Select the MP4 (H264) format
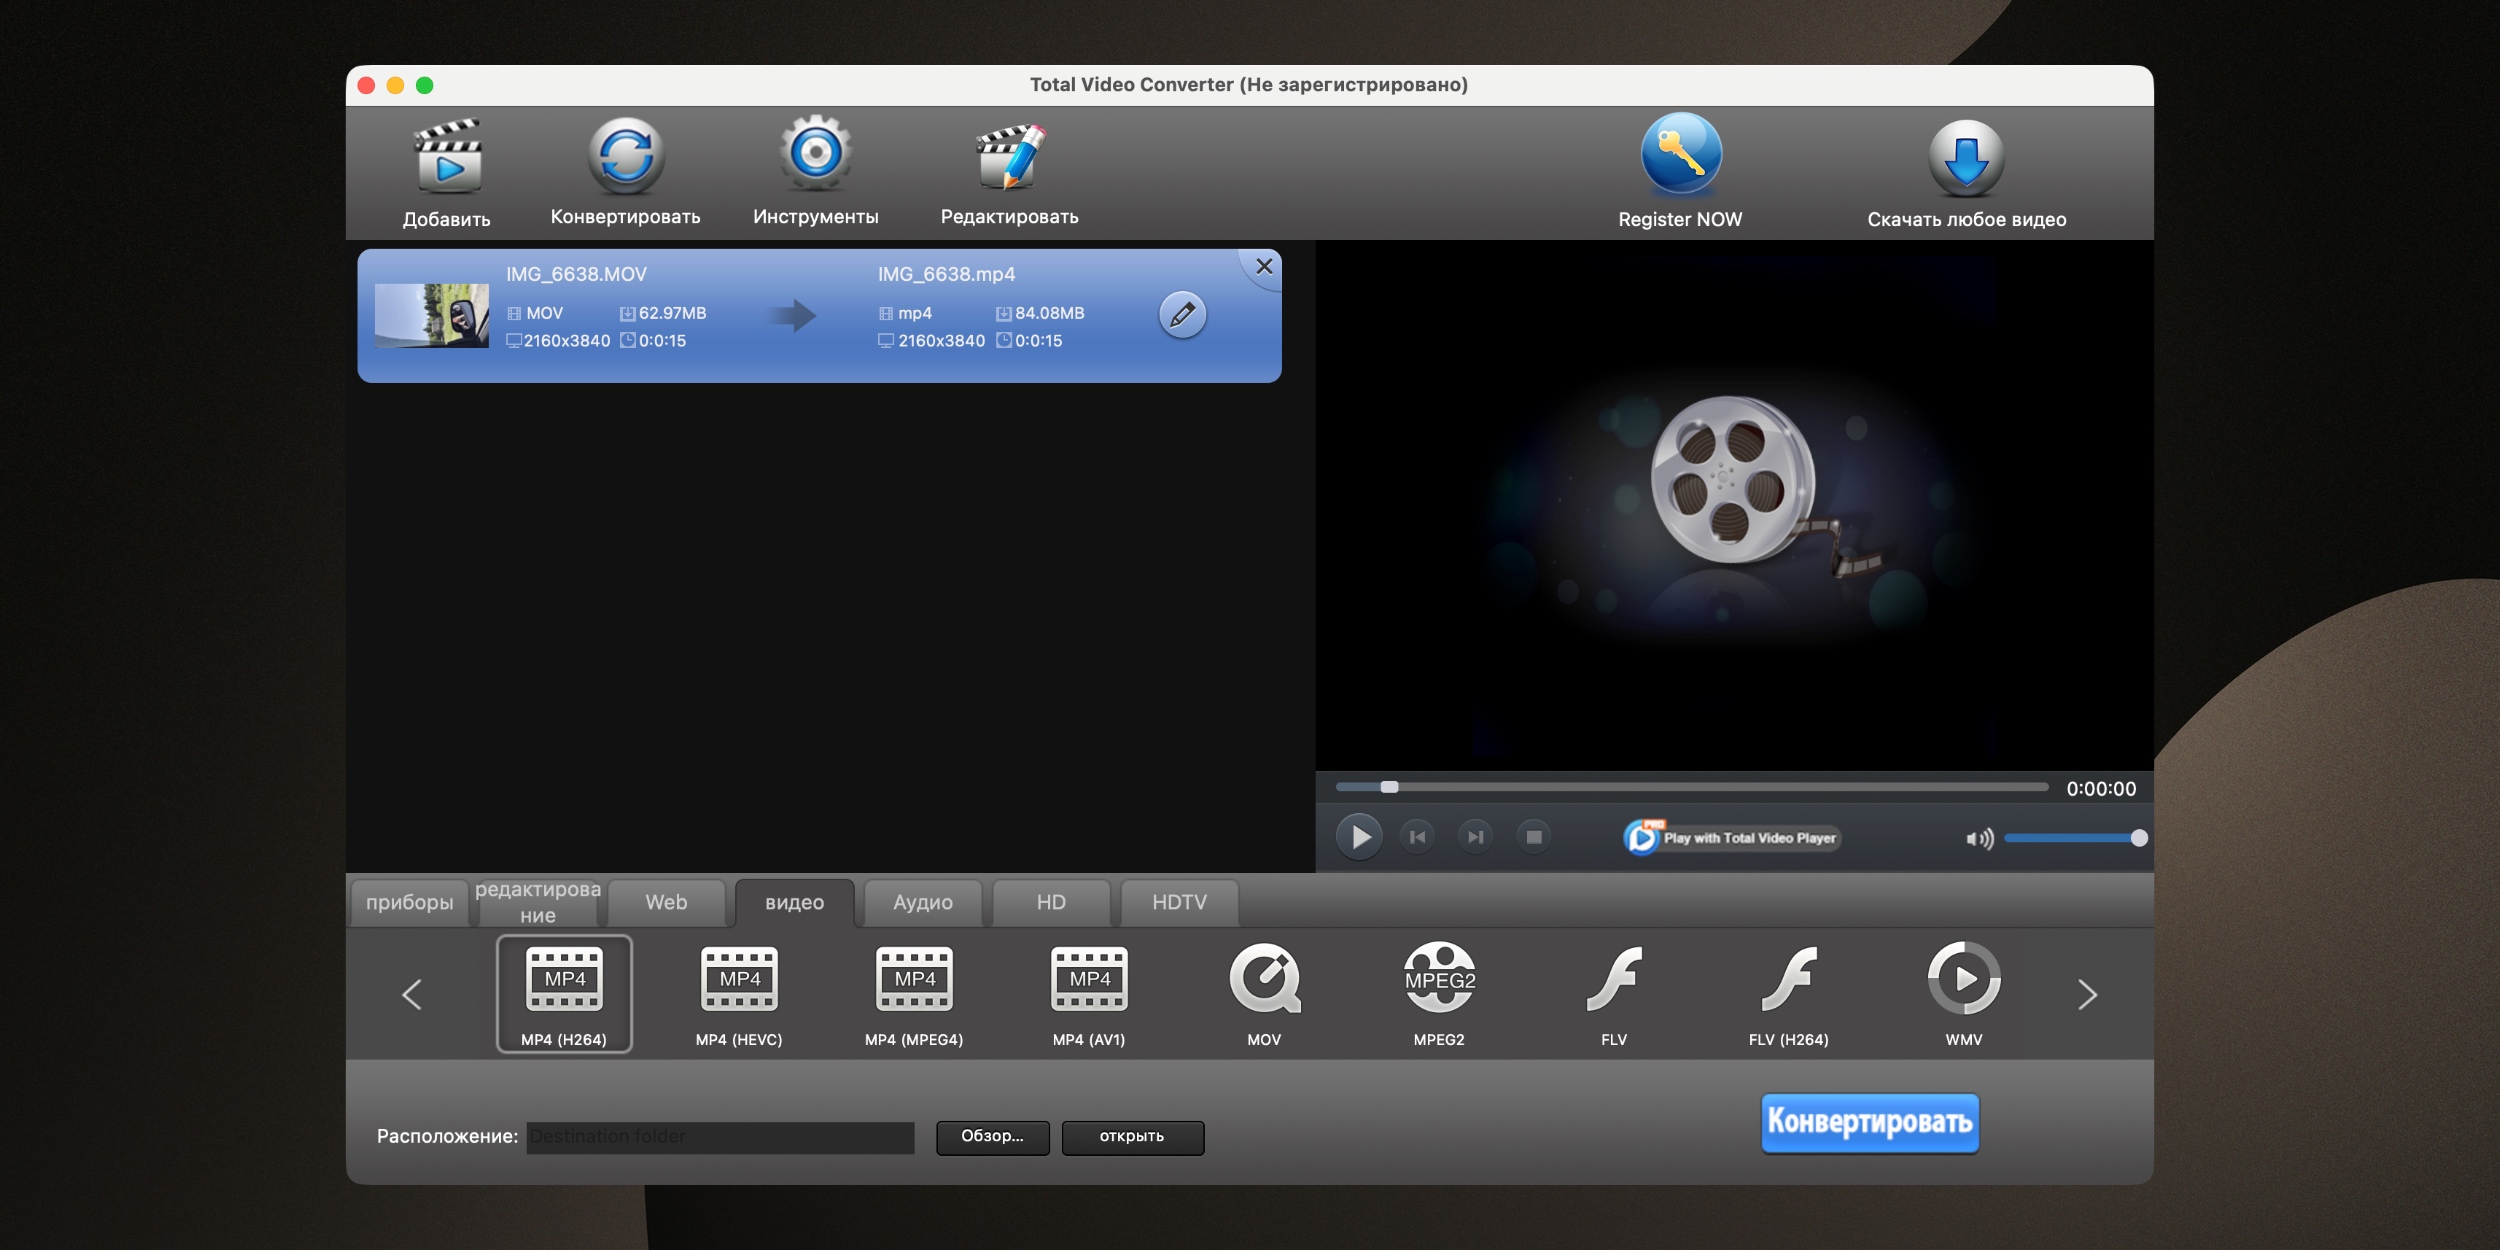Screen dimensions: 2500x1250 (x=564, y=994)
